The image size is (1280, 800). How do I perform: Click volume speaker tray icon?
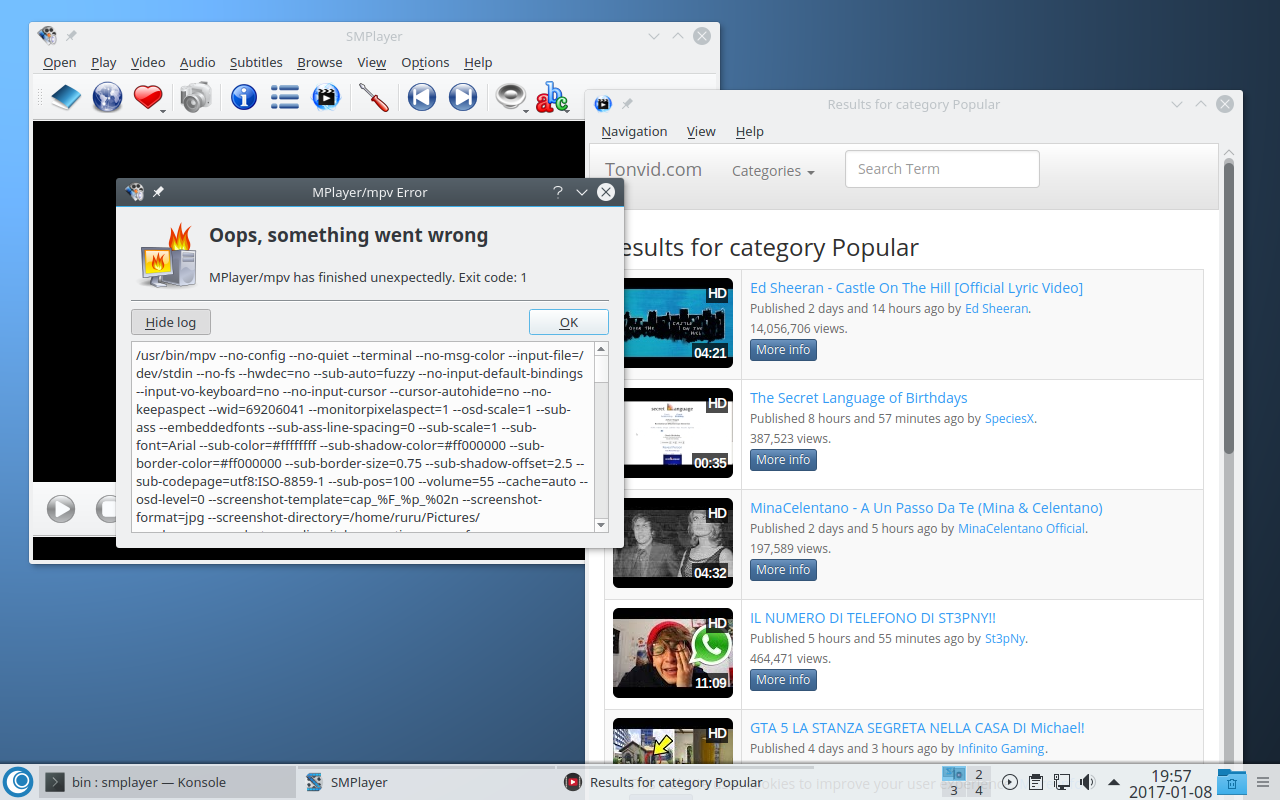click(x=1087, y=782)
